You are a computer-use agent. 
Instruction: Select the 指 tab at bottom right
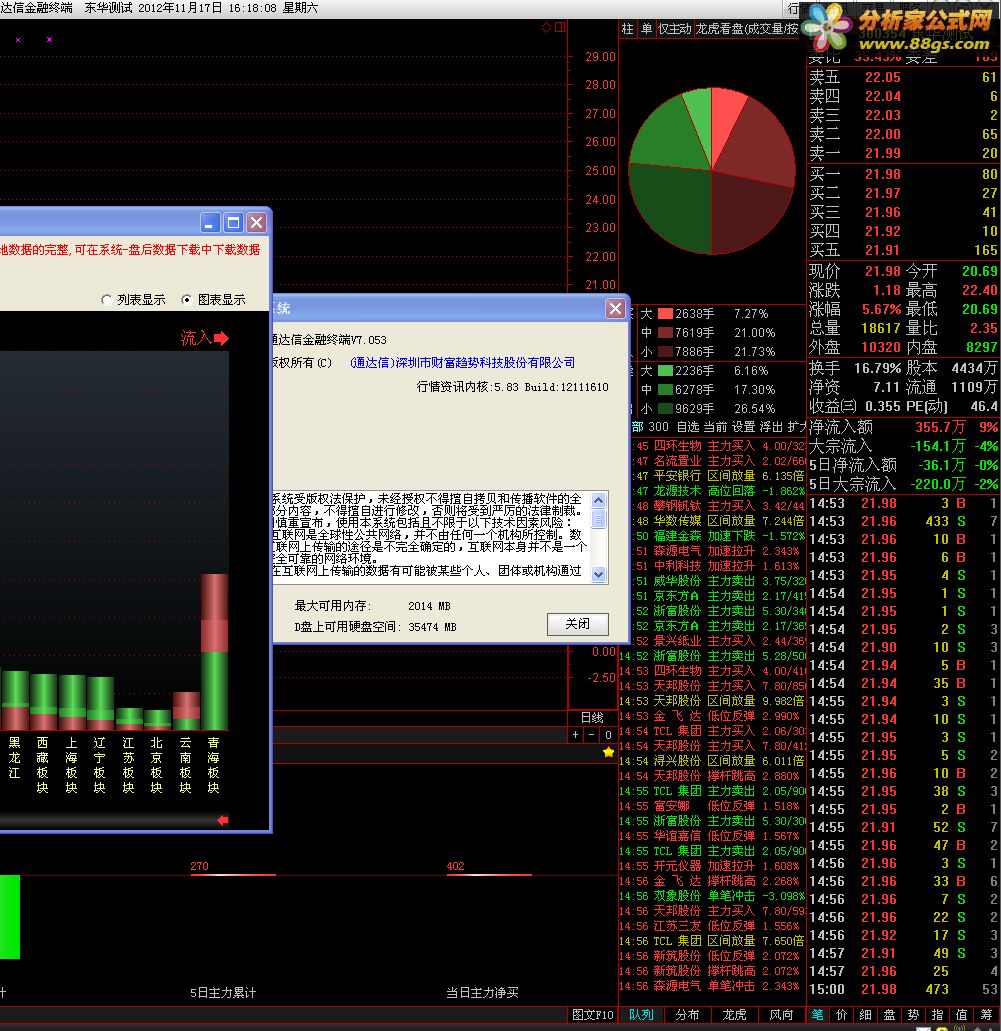click(938, 1015)
